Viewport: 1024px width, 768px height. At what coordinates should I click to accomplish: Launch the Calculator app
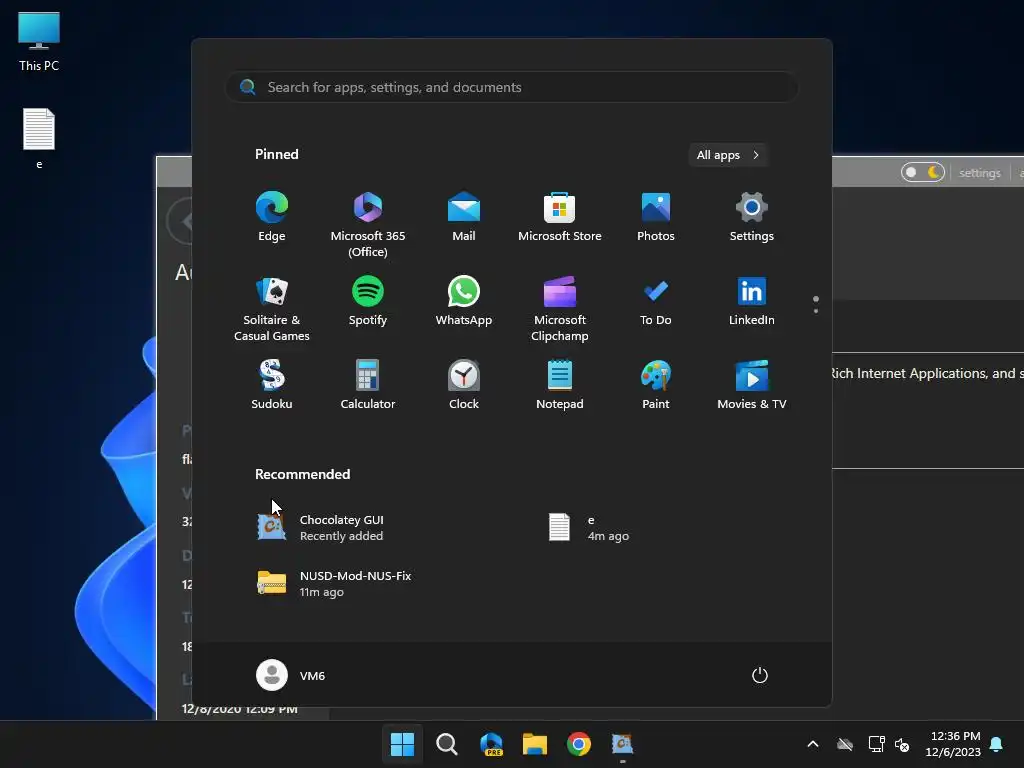pos(368,385)
